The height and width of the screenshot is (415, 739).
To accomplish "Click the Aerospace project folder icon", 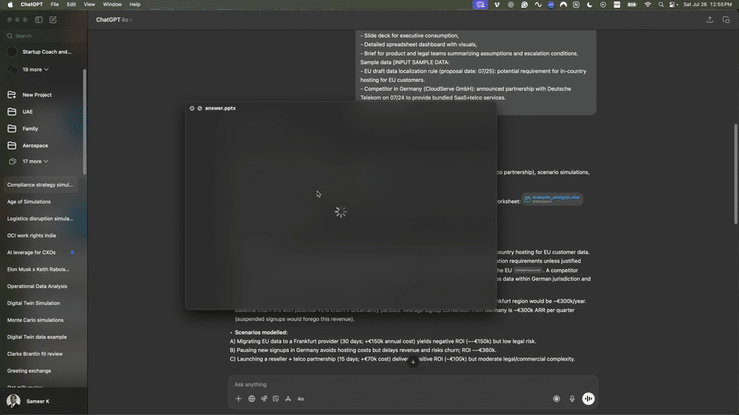I will 12,146.
